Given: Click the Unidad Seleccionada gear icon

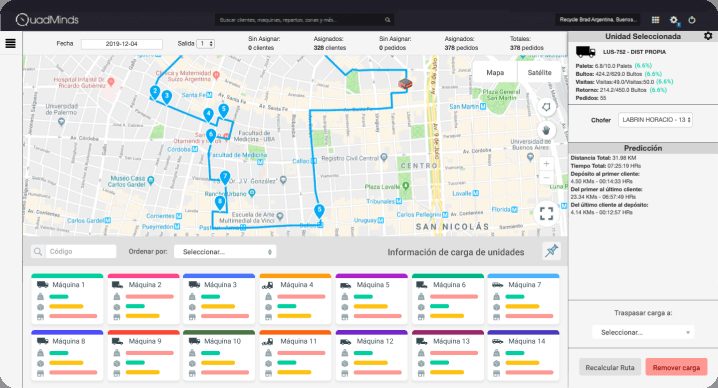Looking at the screenshot, I should point(708,36).
